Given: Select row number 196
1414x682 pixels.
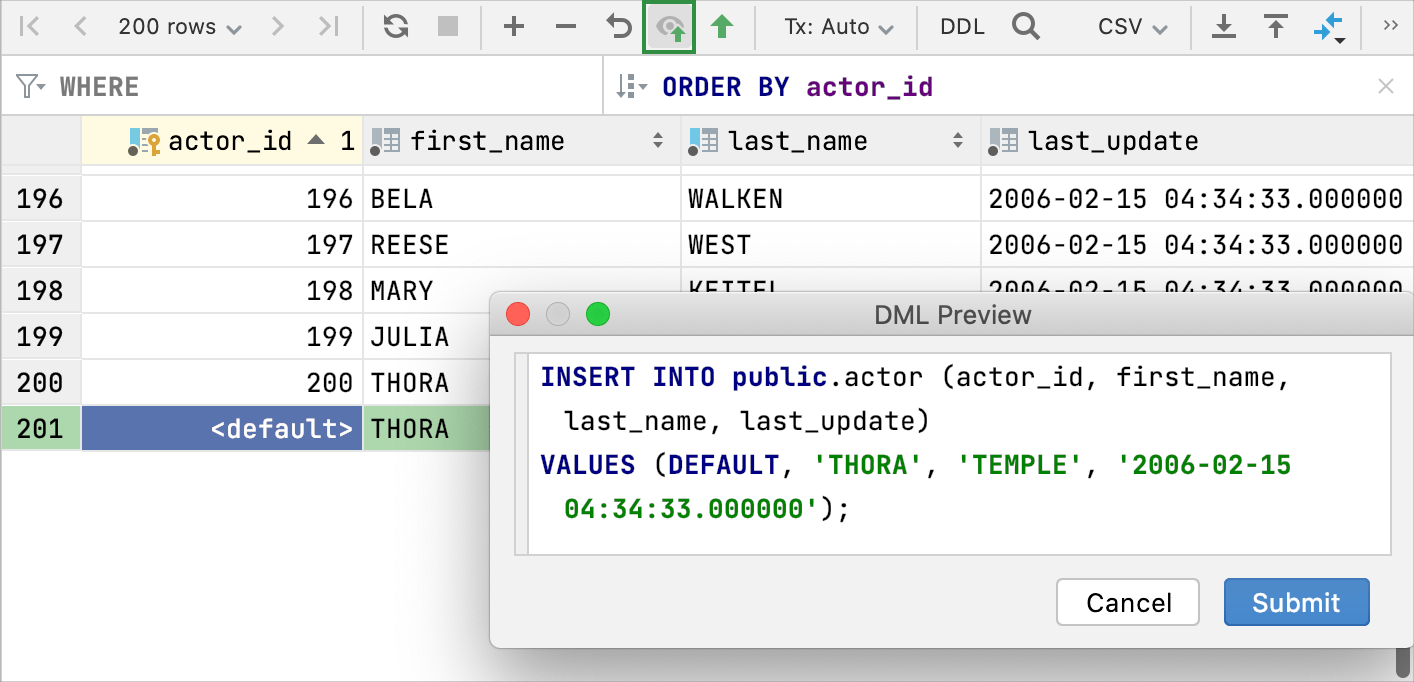Looking at the screenshot, I should point(40,199).
